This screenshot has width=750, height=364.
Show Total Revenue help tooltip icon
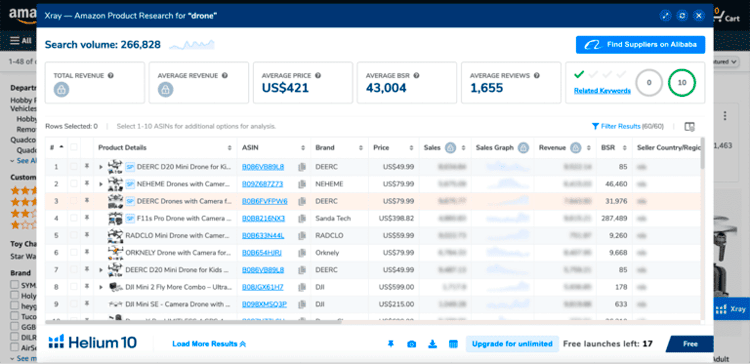[111, 76]
